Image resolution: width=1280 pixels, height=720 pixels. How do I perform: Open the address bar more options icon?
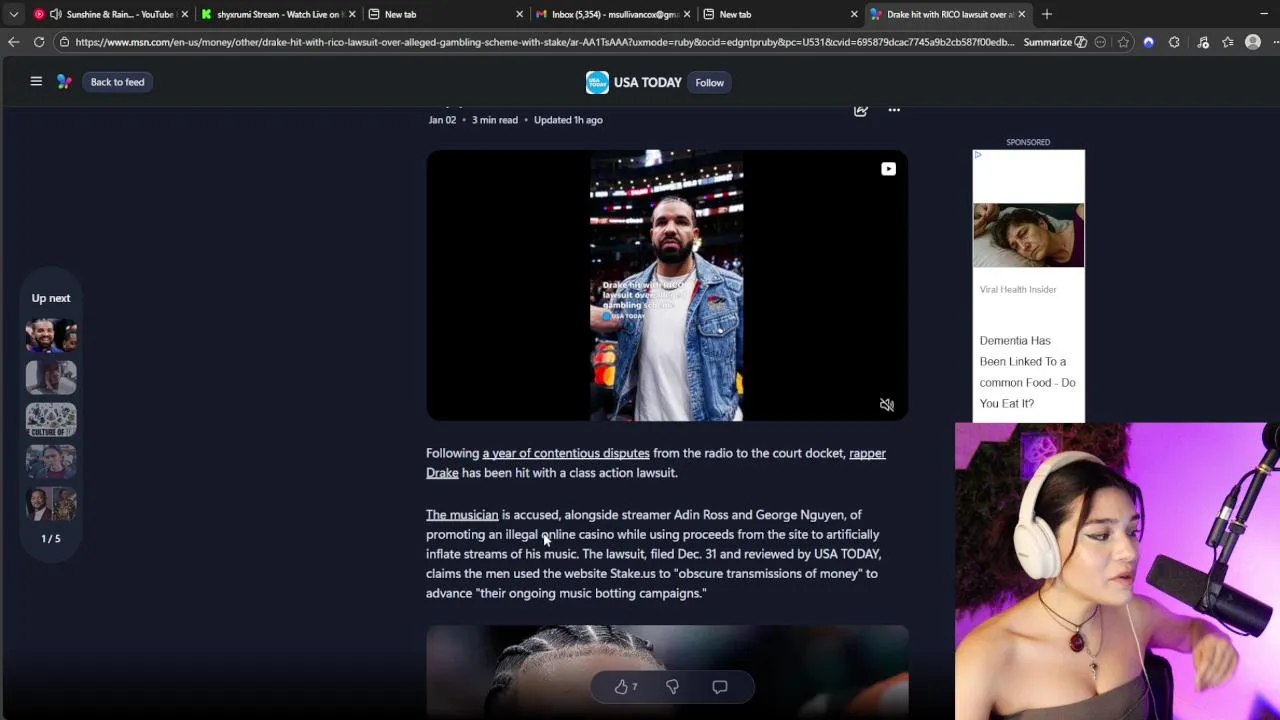pos(1101,42)
